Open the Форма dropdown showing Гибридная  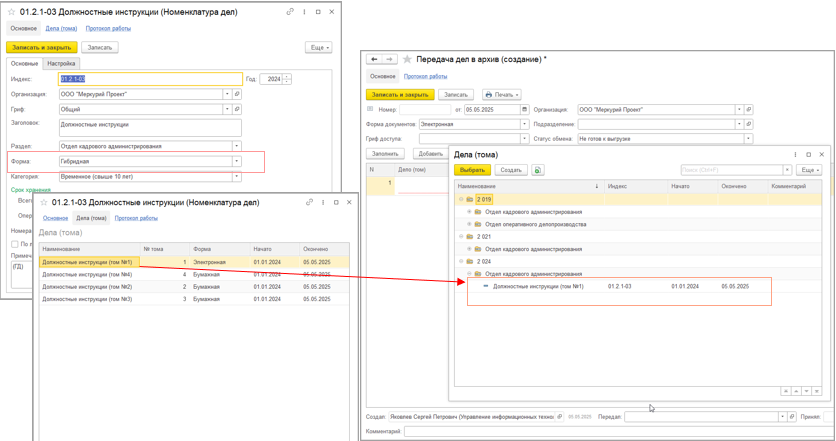[x=237, y=161]
